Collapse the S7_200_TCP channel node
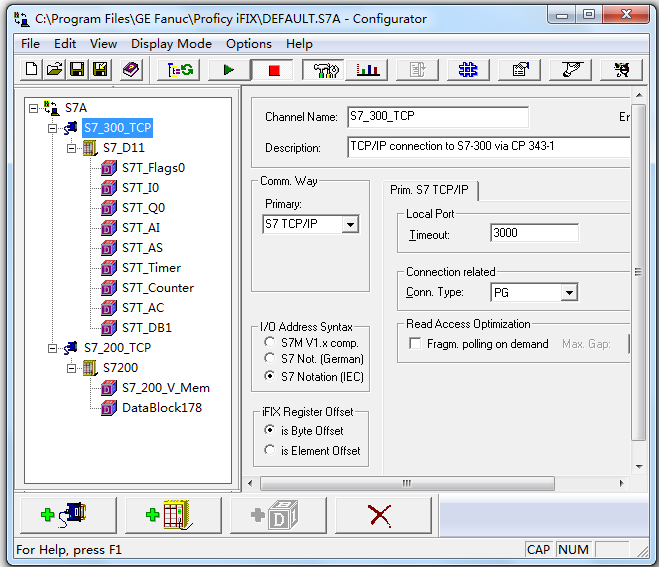Image resolution: width=659 pixels, height=567 pixels. (52, 348)
